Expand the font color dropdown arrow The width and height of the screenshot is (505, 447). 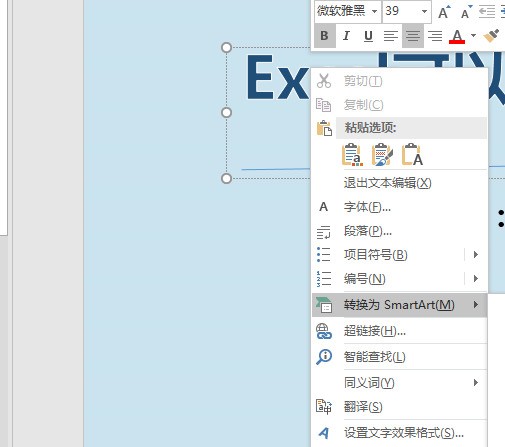tap(473, 35)
